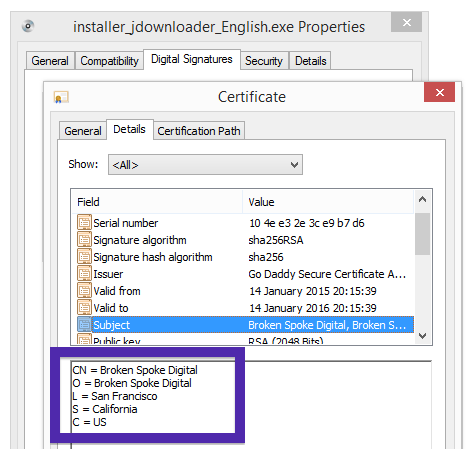Open the Security tab in Properties

(x=264, y=61)
